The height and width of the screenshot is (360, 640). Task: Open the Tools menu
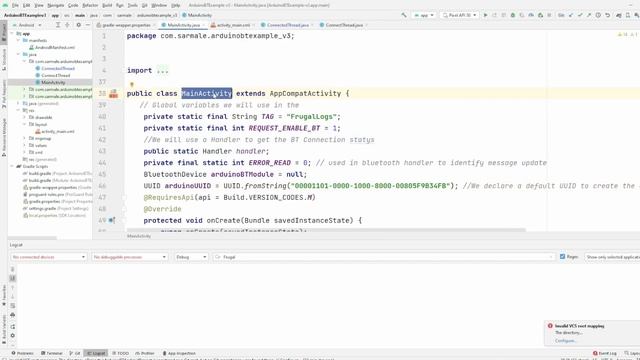coord(132,5)
